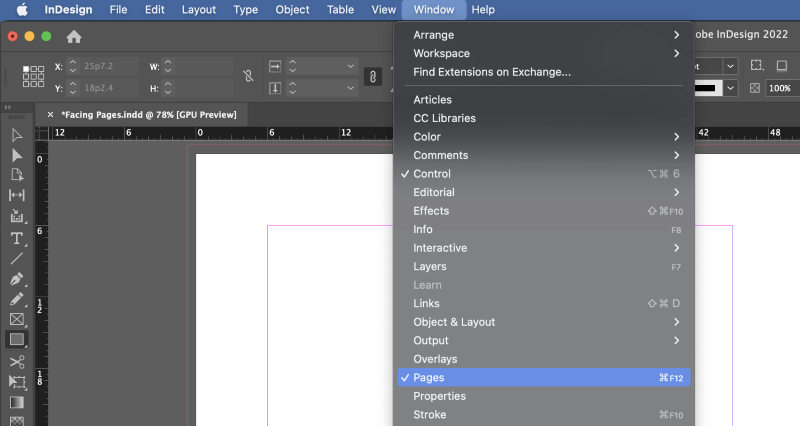Open the Layout menu
The width and height of the screenshot is (800, 426).
point(199,10)
